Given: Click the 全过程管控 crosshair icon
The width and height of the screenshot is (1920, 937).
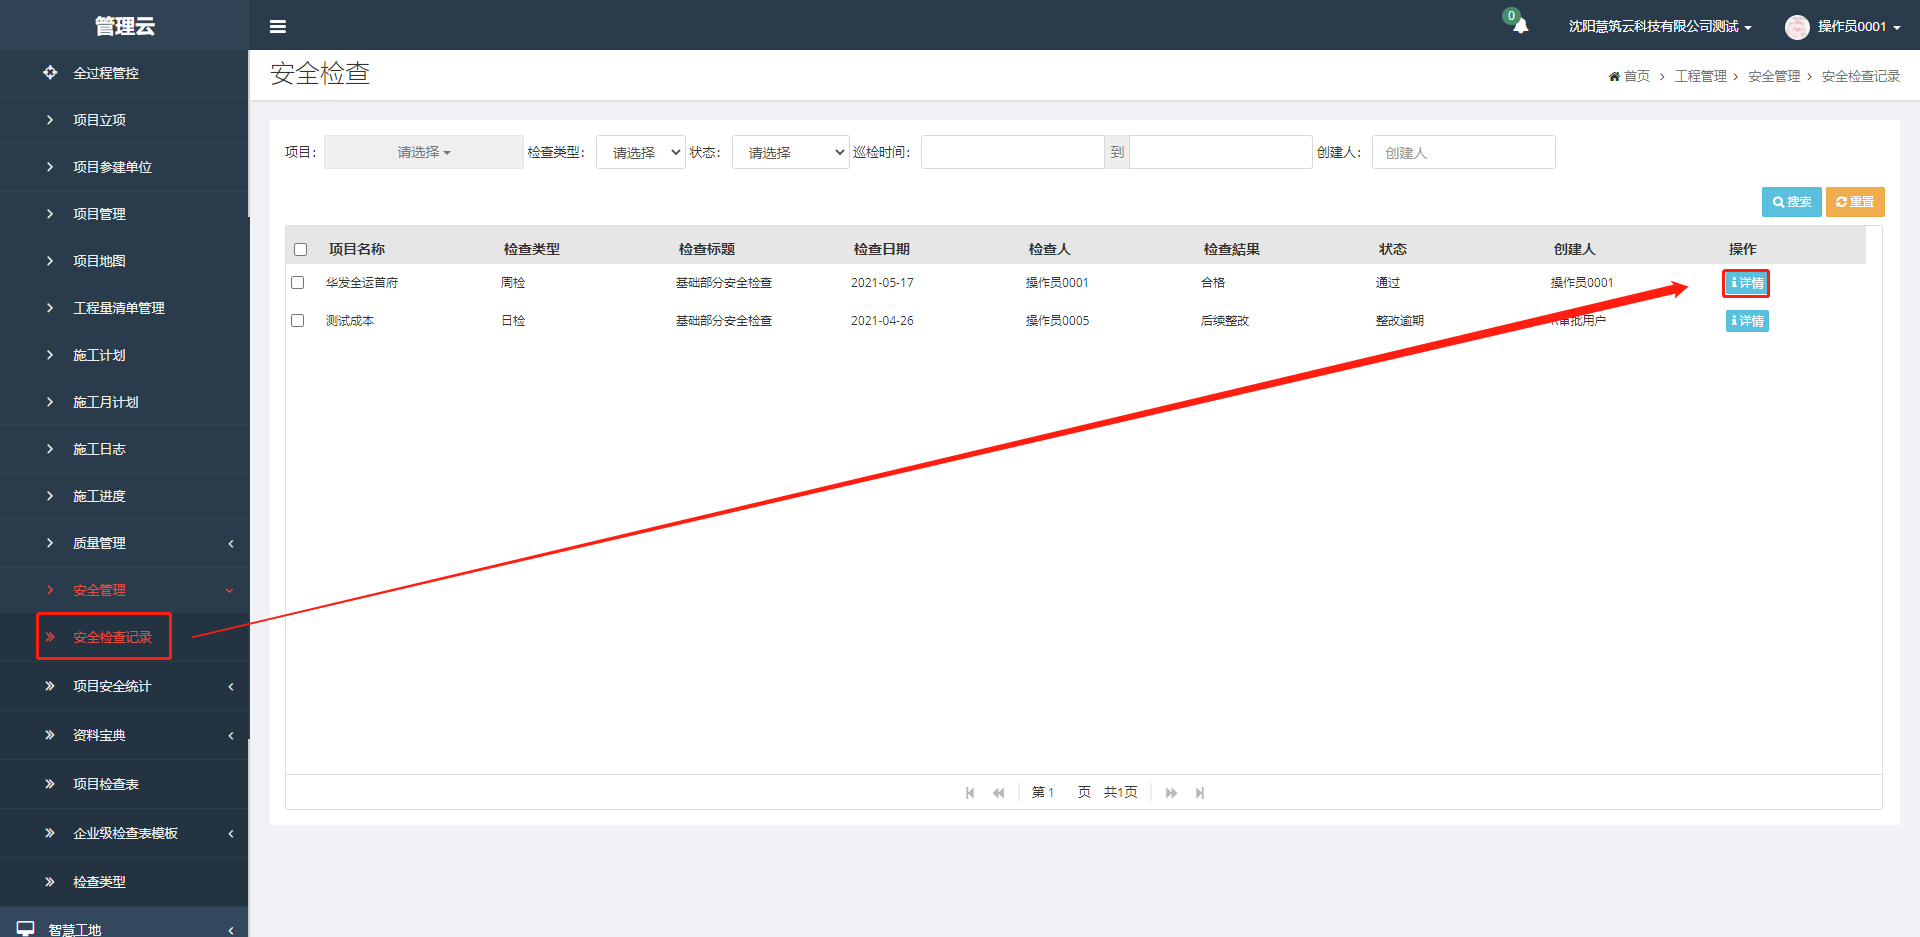Looking at the screenshot, I should (x=50, y=72).
